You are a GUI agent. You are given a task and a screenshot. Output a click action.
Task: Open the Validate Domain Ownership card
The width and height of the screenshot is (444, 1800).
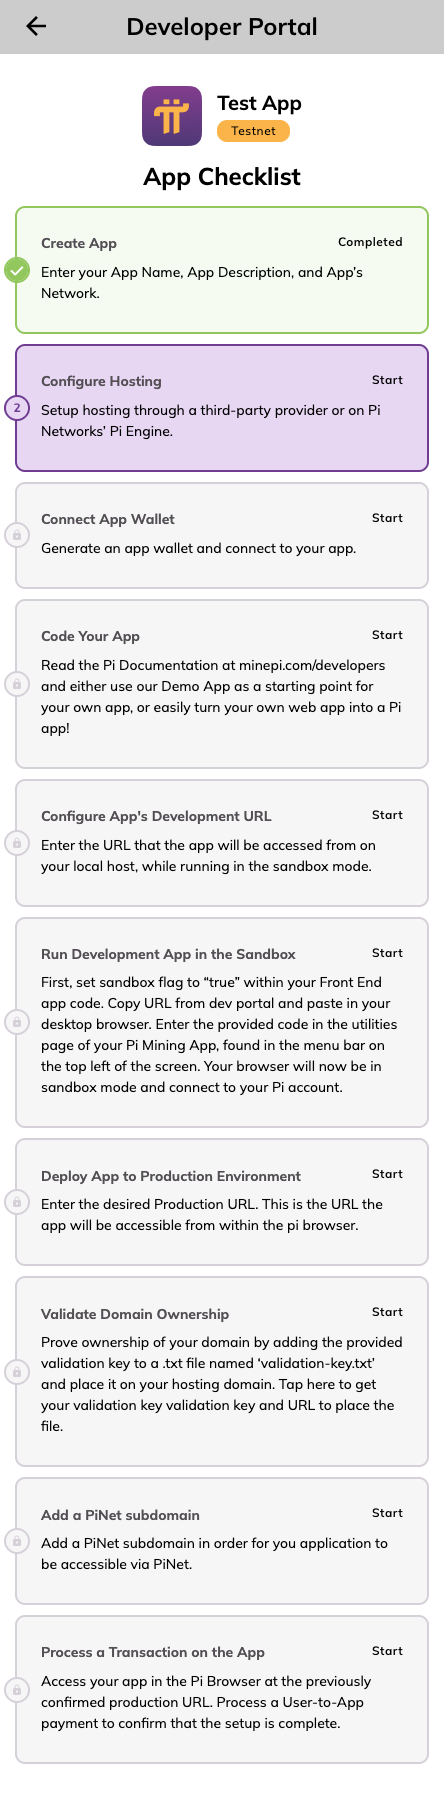222,1372
